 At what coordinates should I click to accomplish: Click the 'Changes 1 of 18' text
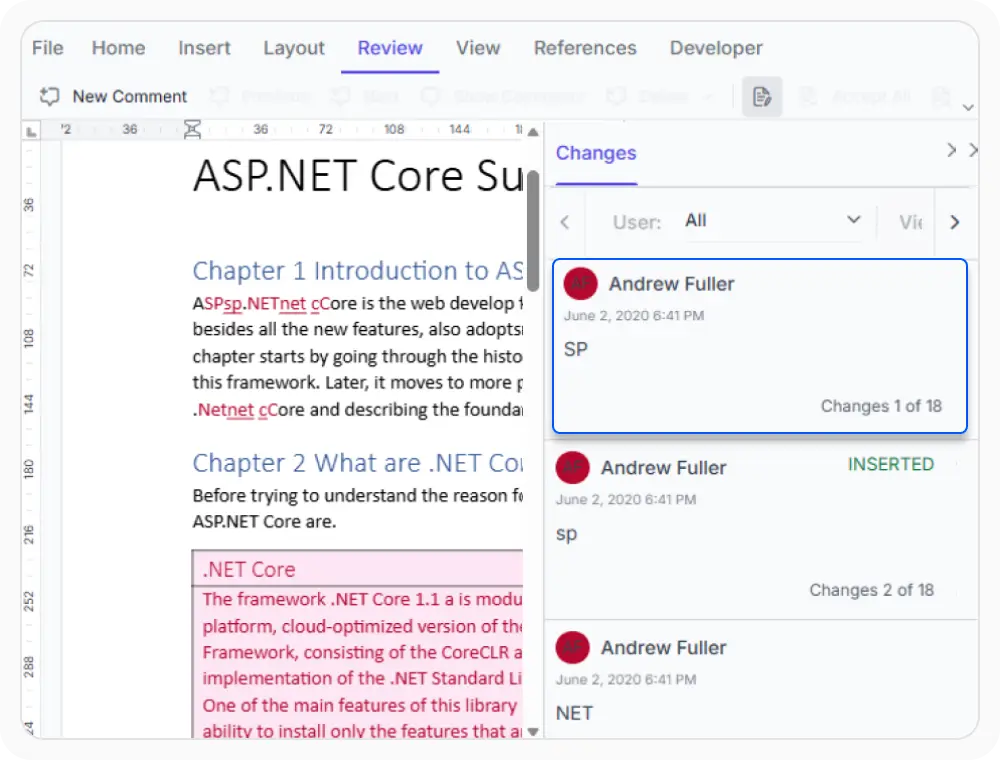point(881,406)
